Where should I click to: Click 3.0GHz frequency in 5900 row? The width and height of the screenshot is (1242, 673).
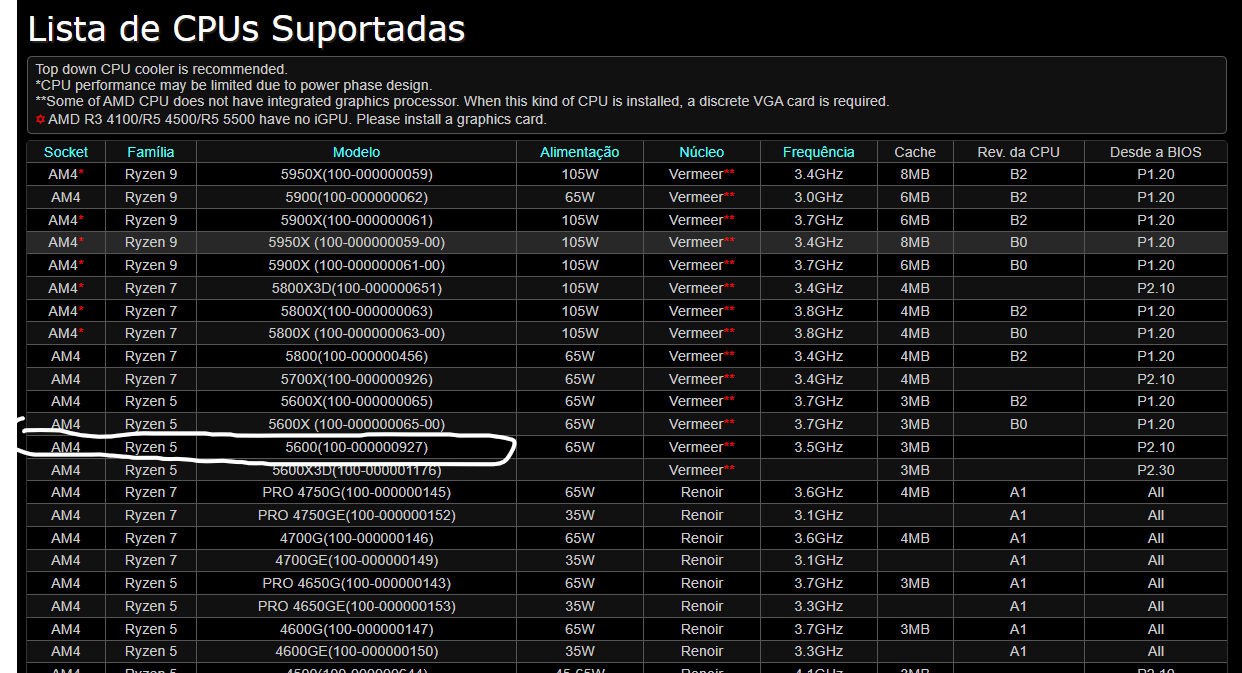click(x=819, y=197)
